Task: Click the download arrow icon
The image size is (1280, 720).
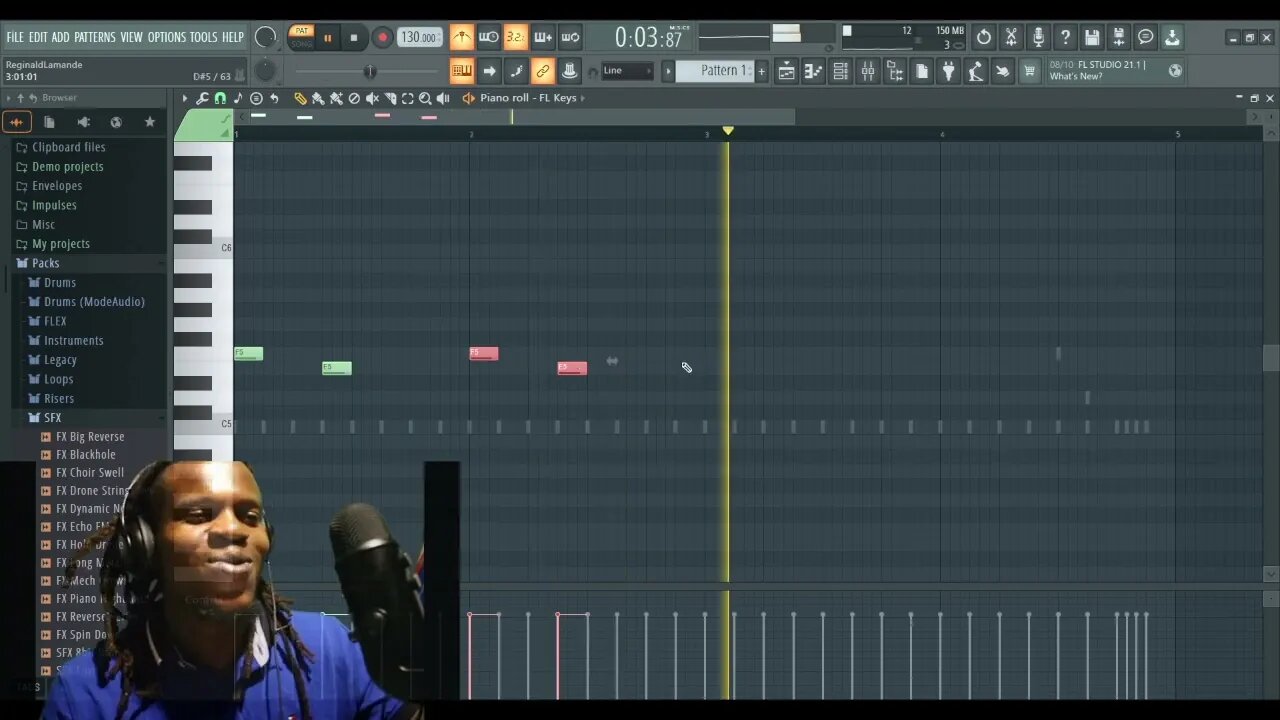Action: coord(1172,37)
